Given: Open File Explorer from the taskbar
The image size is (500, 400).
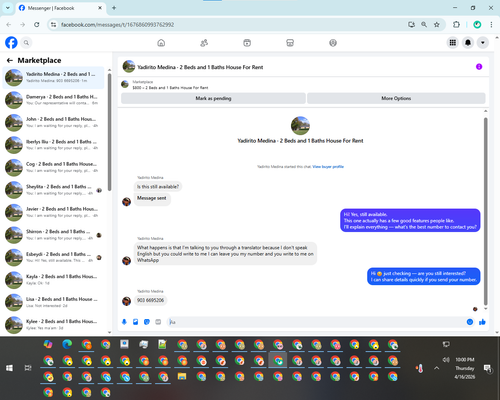Looking at the screenshot, I should click(x=182, y=376).
